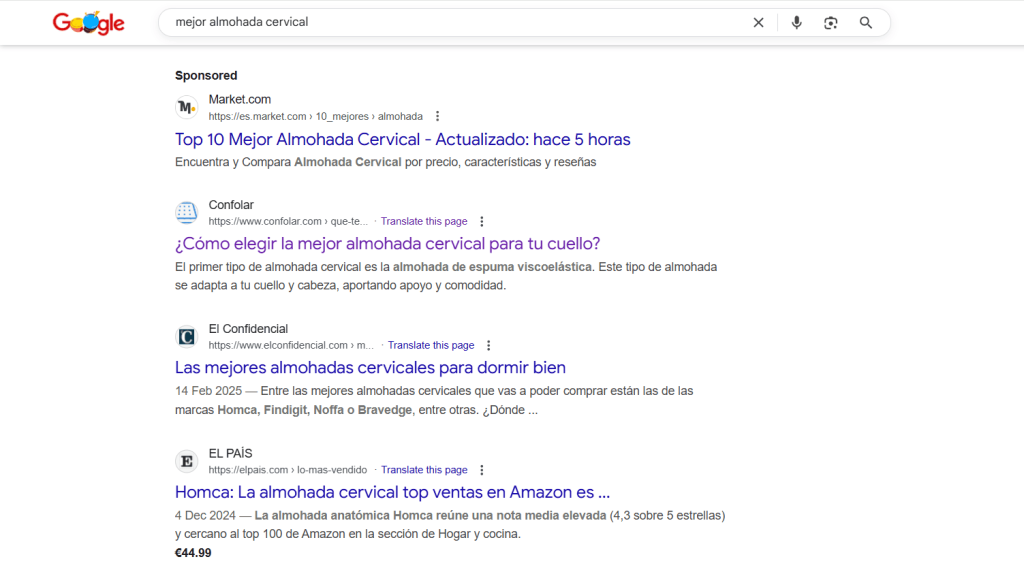Open three-dot menu for El Confidencial result

pyautogui.click(x=488, y=346)
